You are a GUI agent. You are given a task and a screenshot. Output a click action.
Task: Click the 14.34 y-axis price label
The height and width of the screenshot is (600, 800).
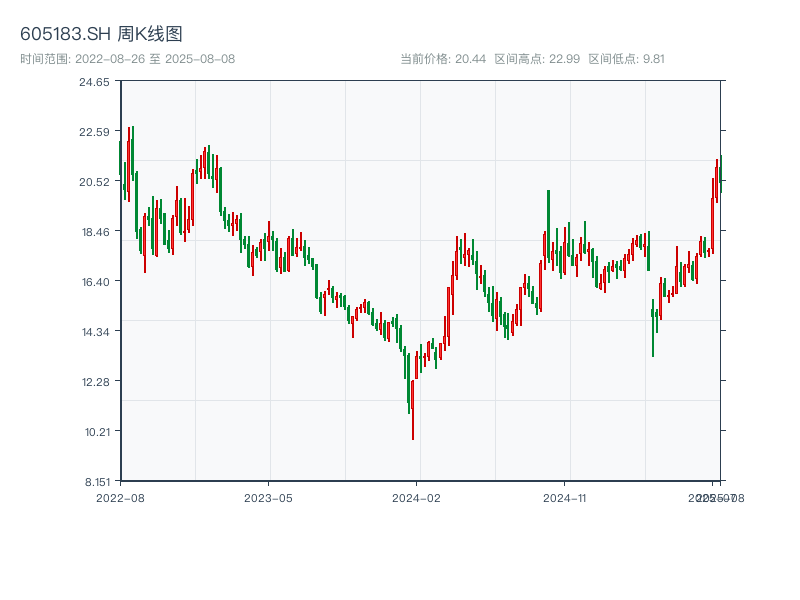point(94,332)
